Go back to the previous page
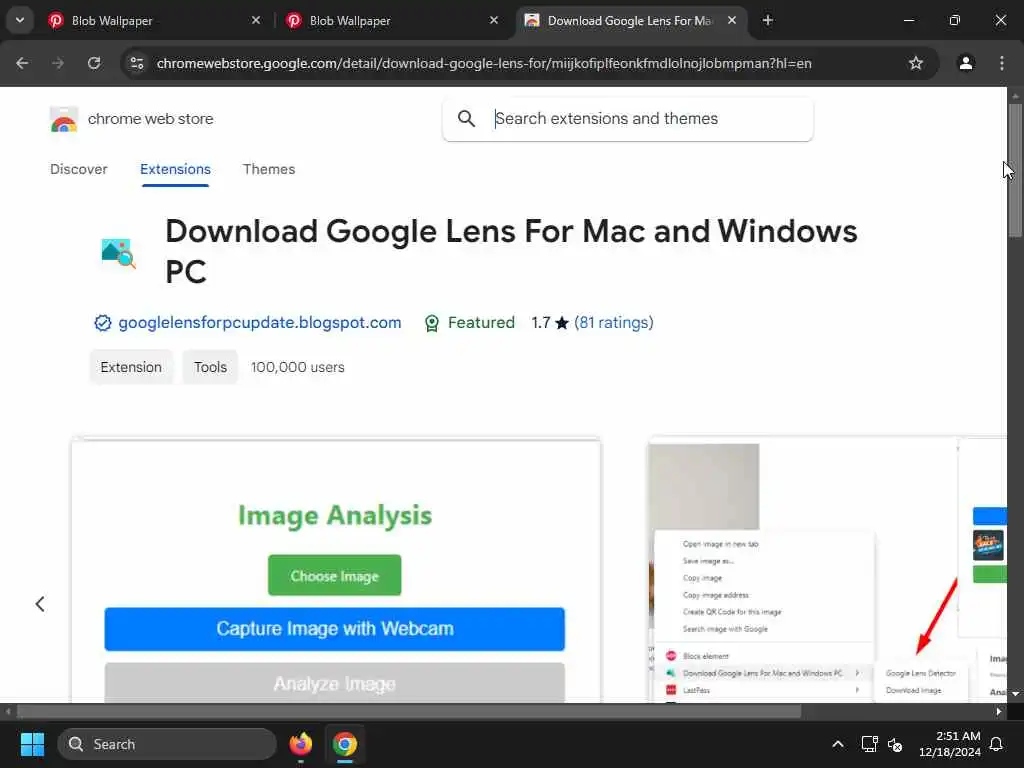1024x768 pixels. click(x=22, y=63)
